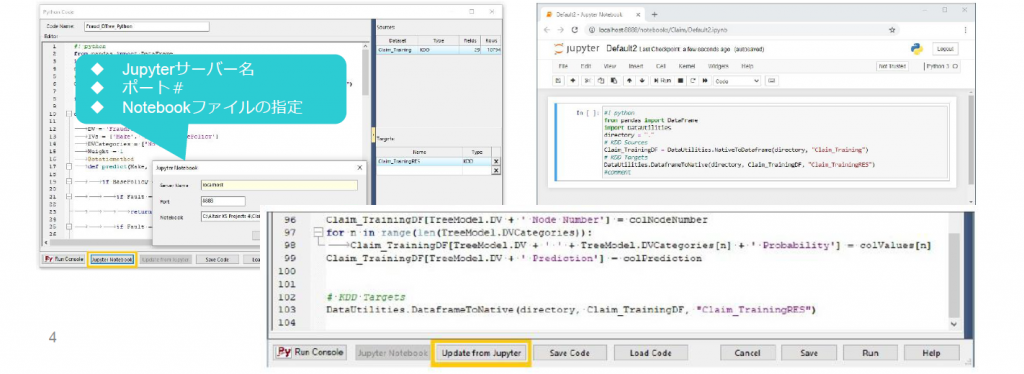Click the browser back arrow
The image size is (1024, 374).
(x=547, y=30)
